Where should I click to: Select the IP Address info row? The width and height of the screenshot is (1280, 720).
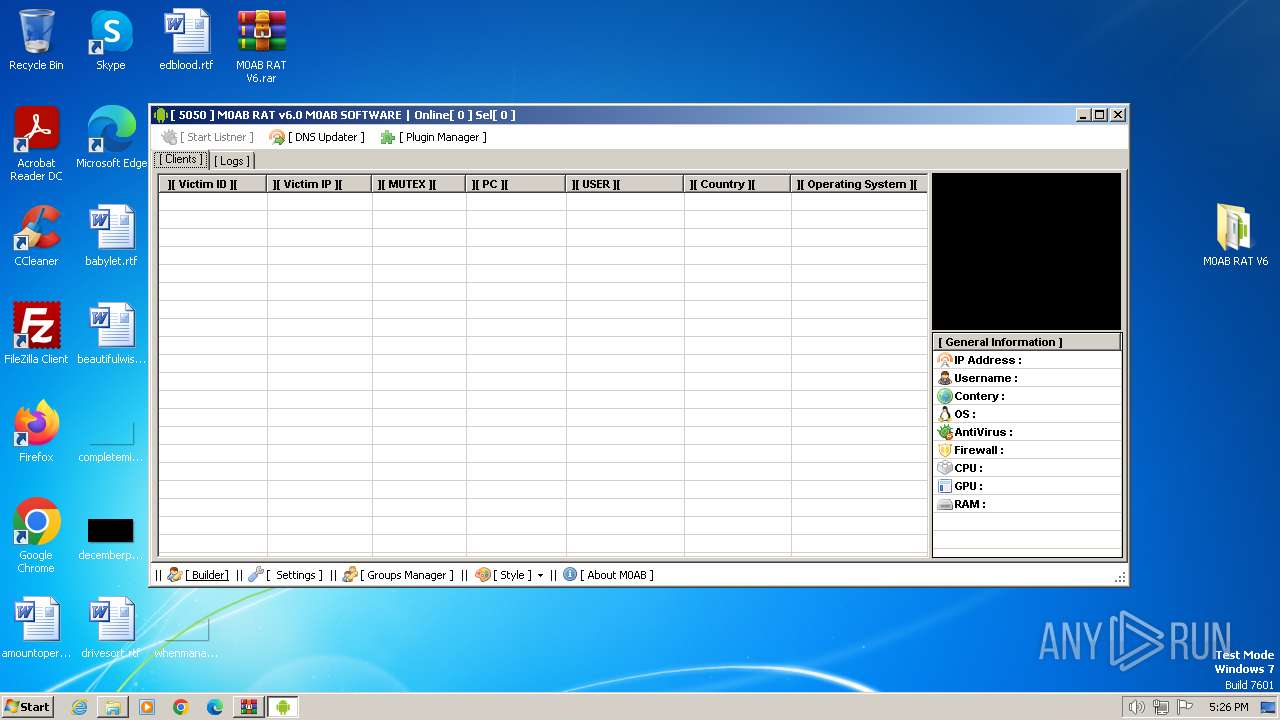pyautogui.click(x=1027, y=360)
